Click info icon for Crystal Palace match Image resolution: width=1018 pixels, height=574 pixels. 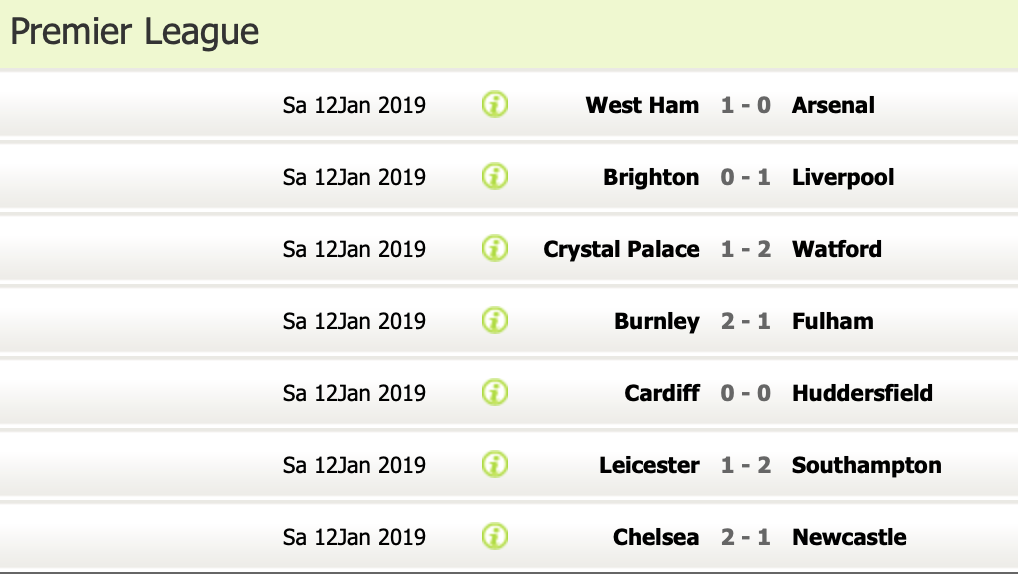pyautogui.click(x=495, y=249)
